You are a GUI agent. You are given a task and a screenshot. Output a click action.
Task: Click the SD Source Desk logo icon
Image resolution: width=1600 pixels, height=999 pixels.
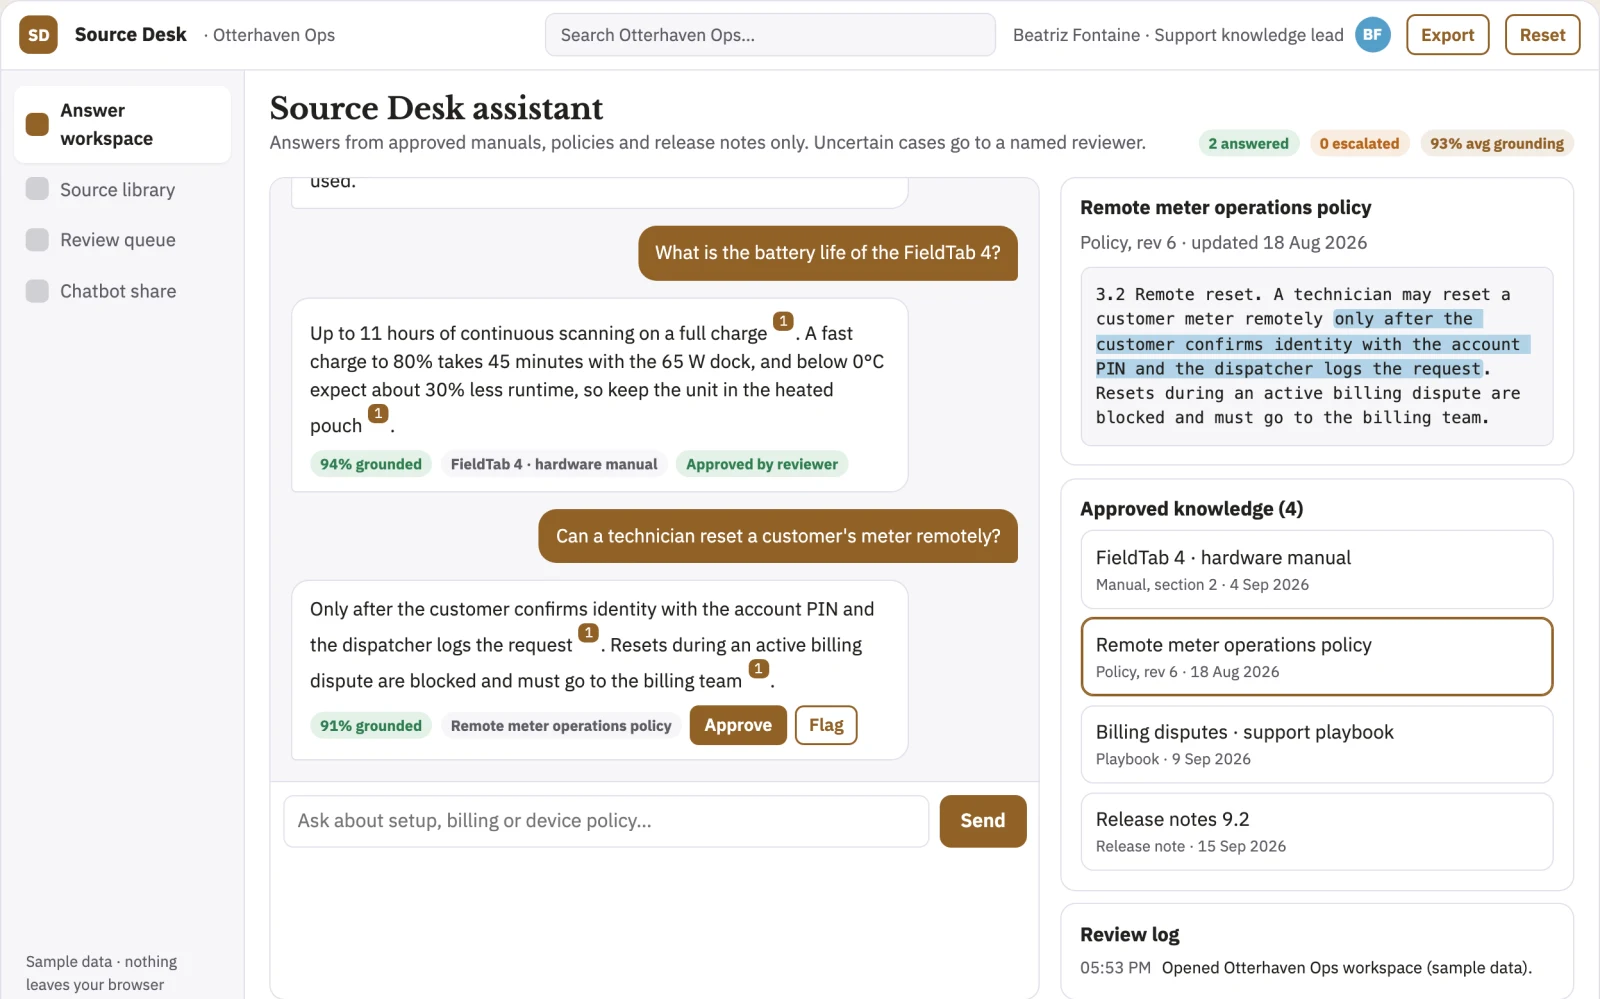point(38,35)
